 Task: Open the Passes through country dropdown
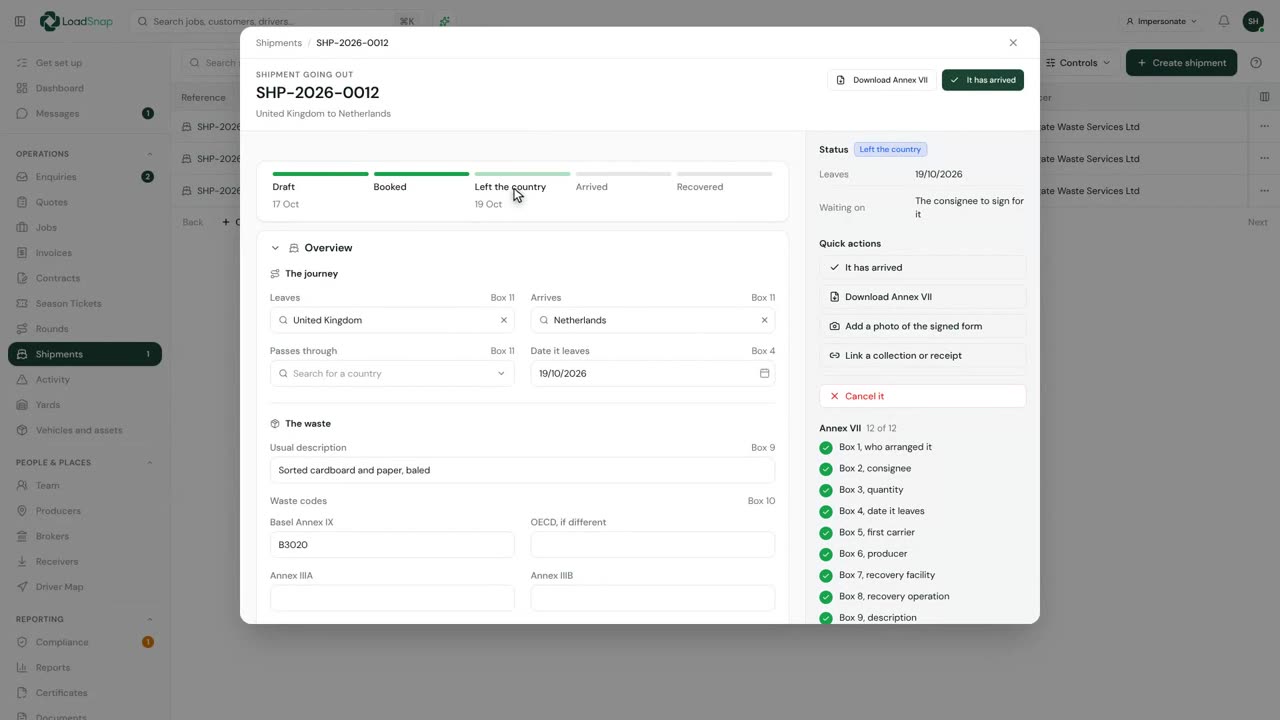click(392, 373)
